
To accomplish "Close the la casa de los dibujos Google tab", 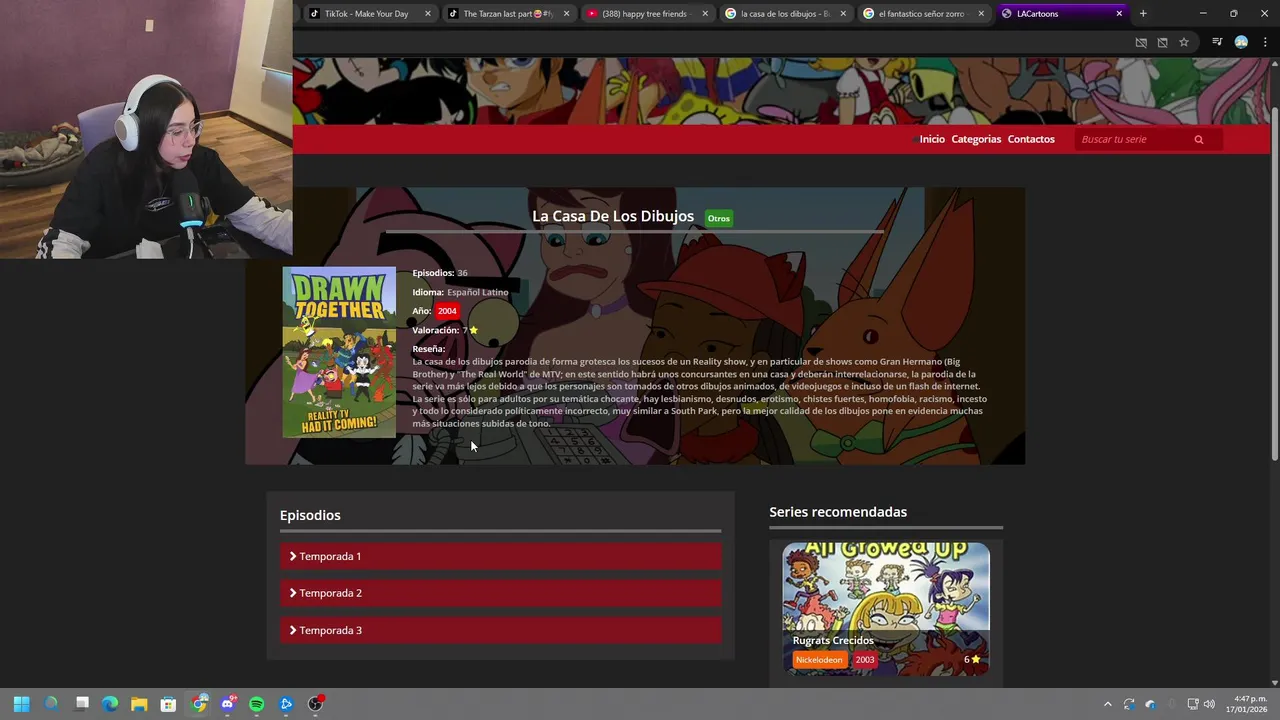I will 843,14.
